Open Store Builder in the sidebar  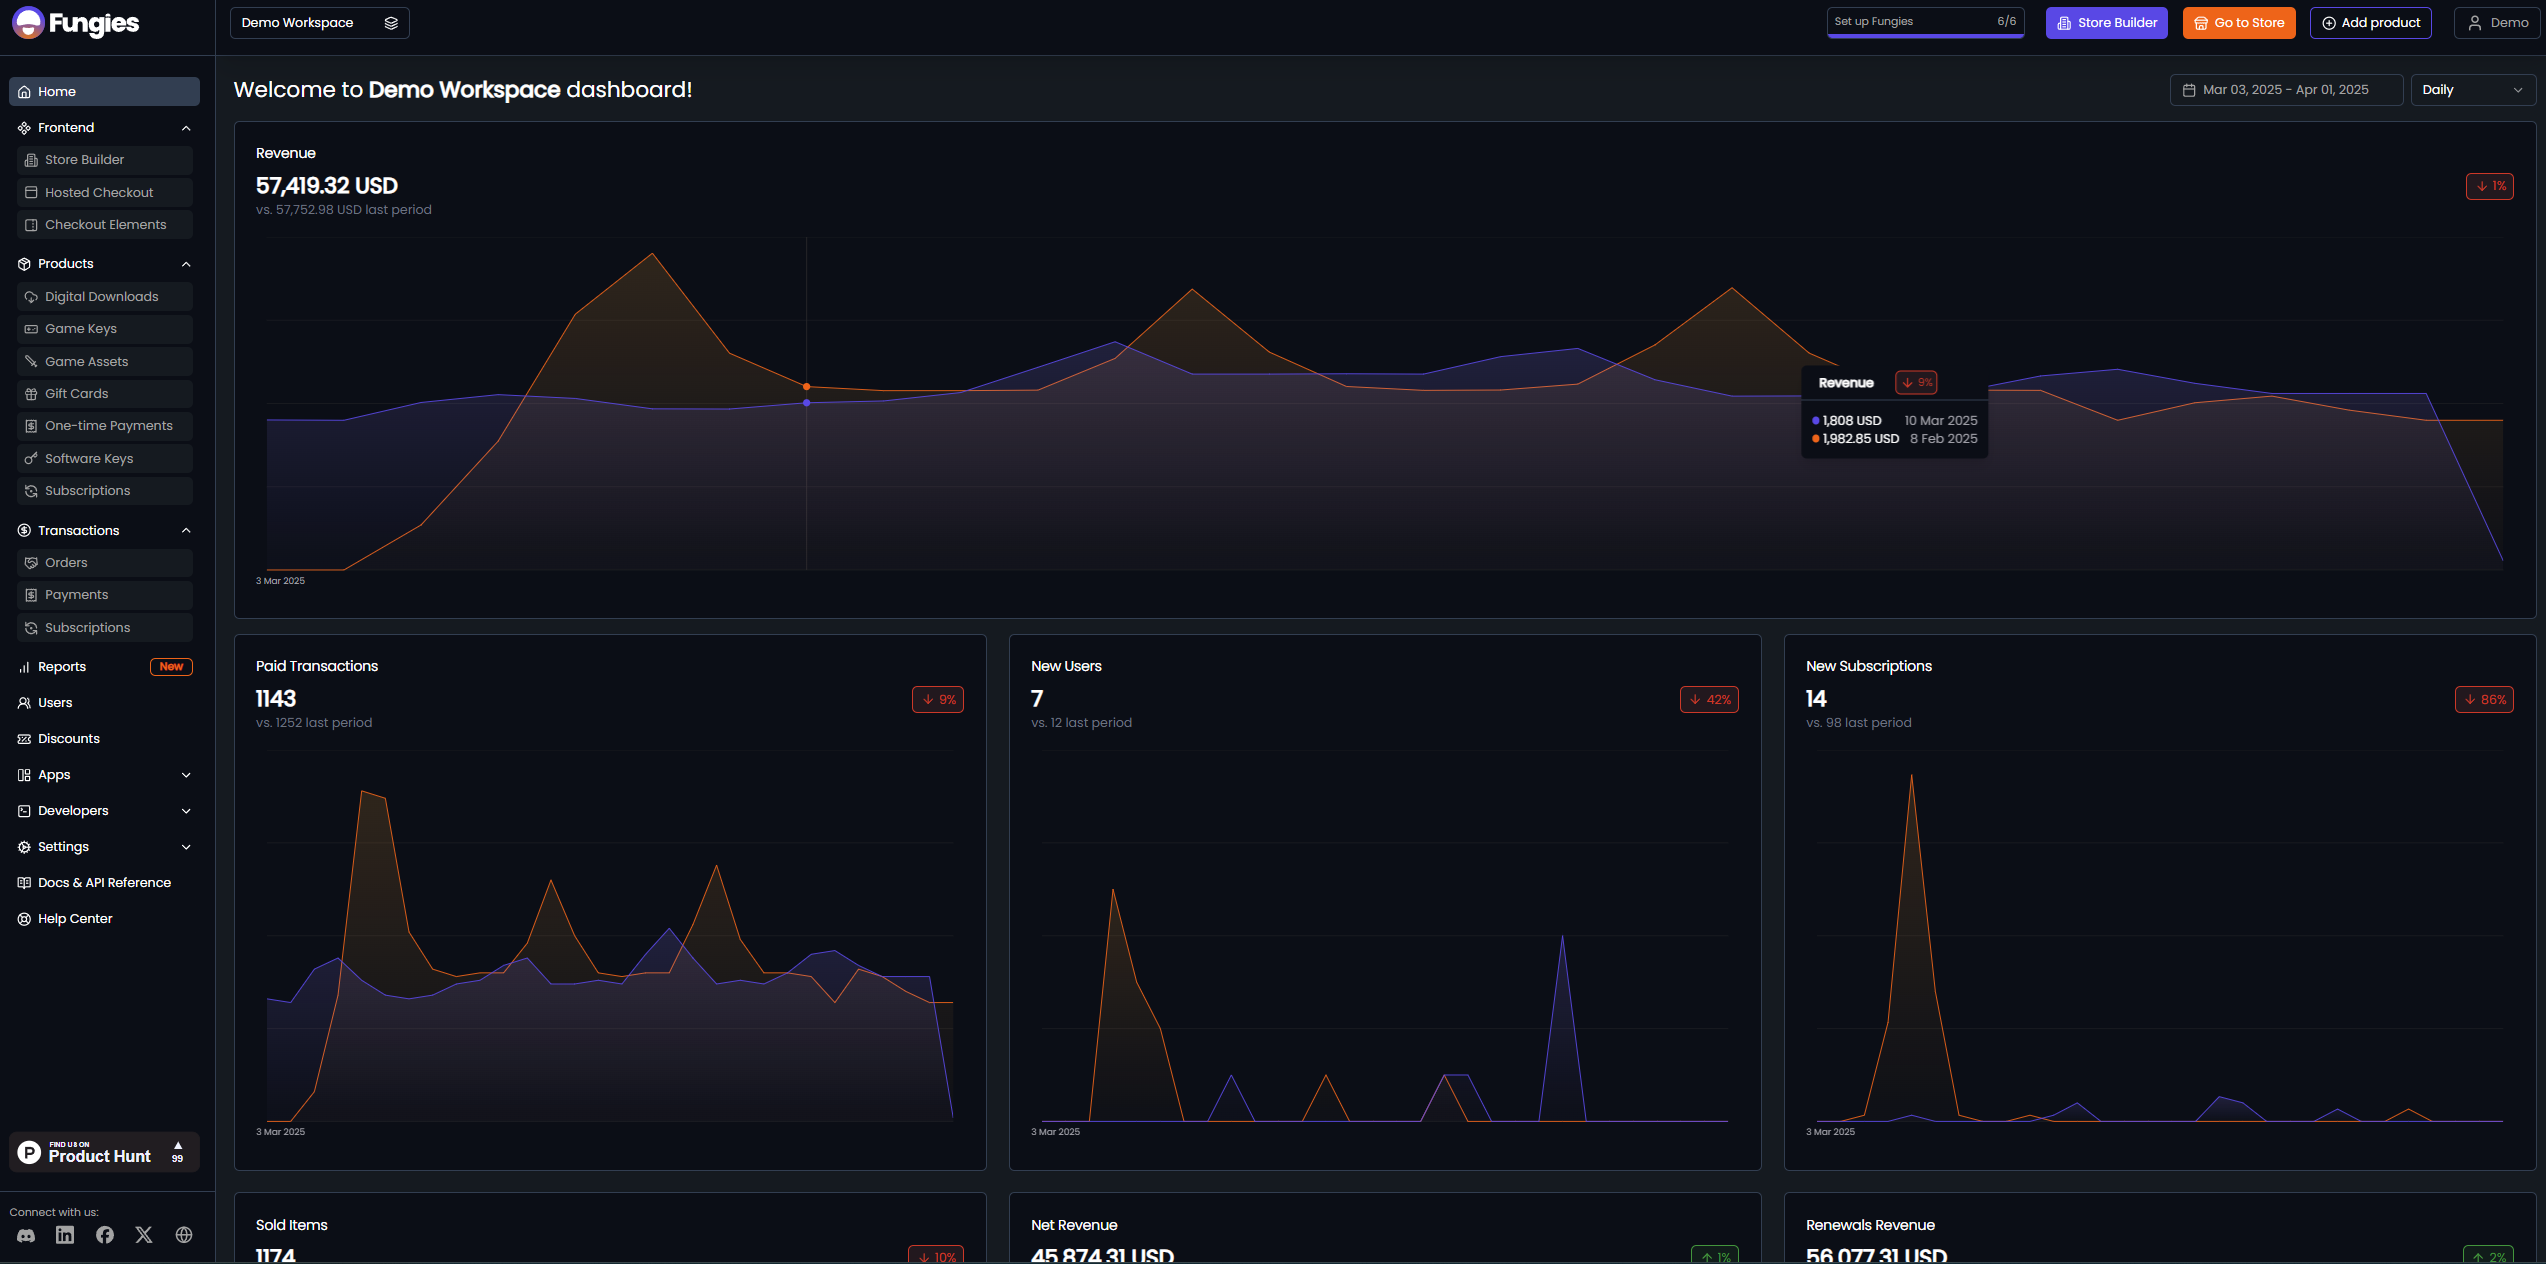(x=105, y=160)
